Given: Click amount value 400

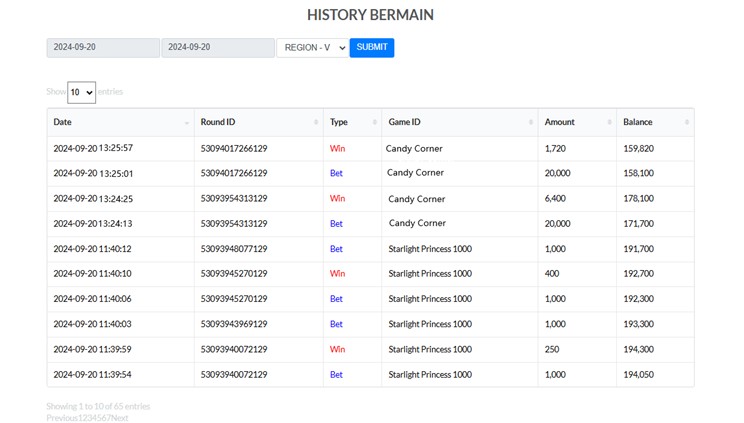Looking at the screenshot, I should point(552,273).
